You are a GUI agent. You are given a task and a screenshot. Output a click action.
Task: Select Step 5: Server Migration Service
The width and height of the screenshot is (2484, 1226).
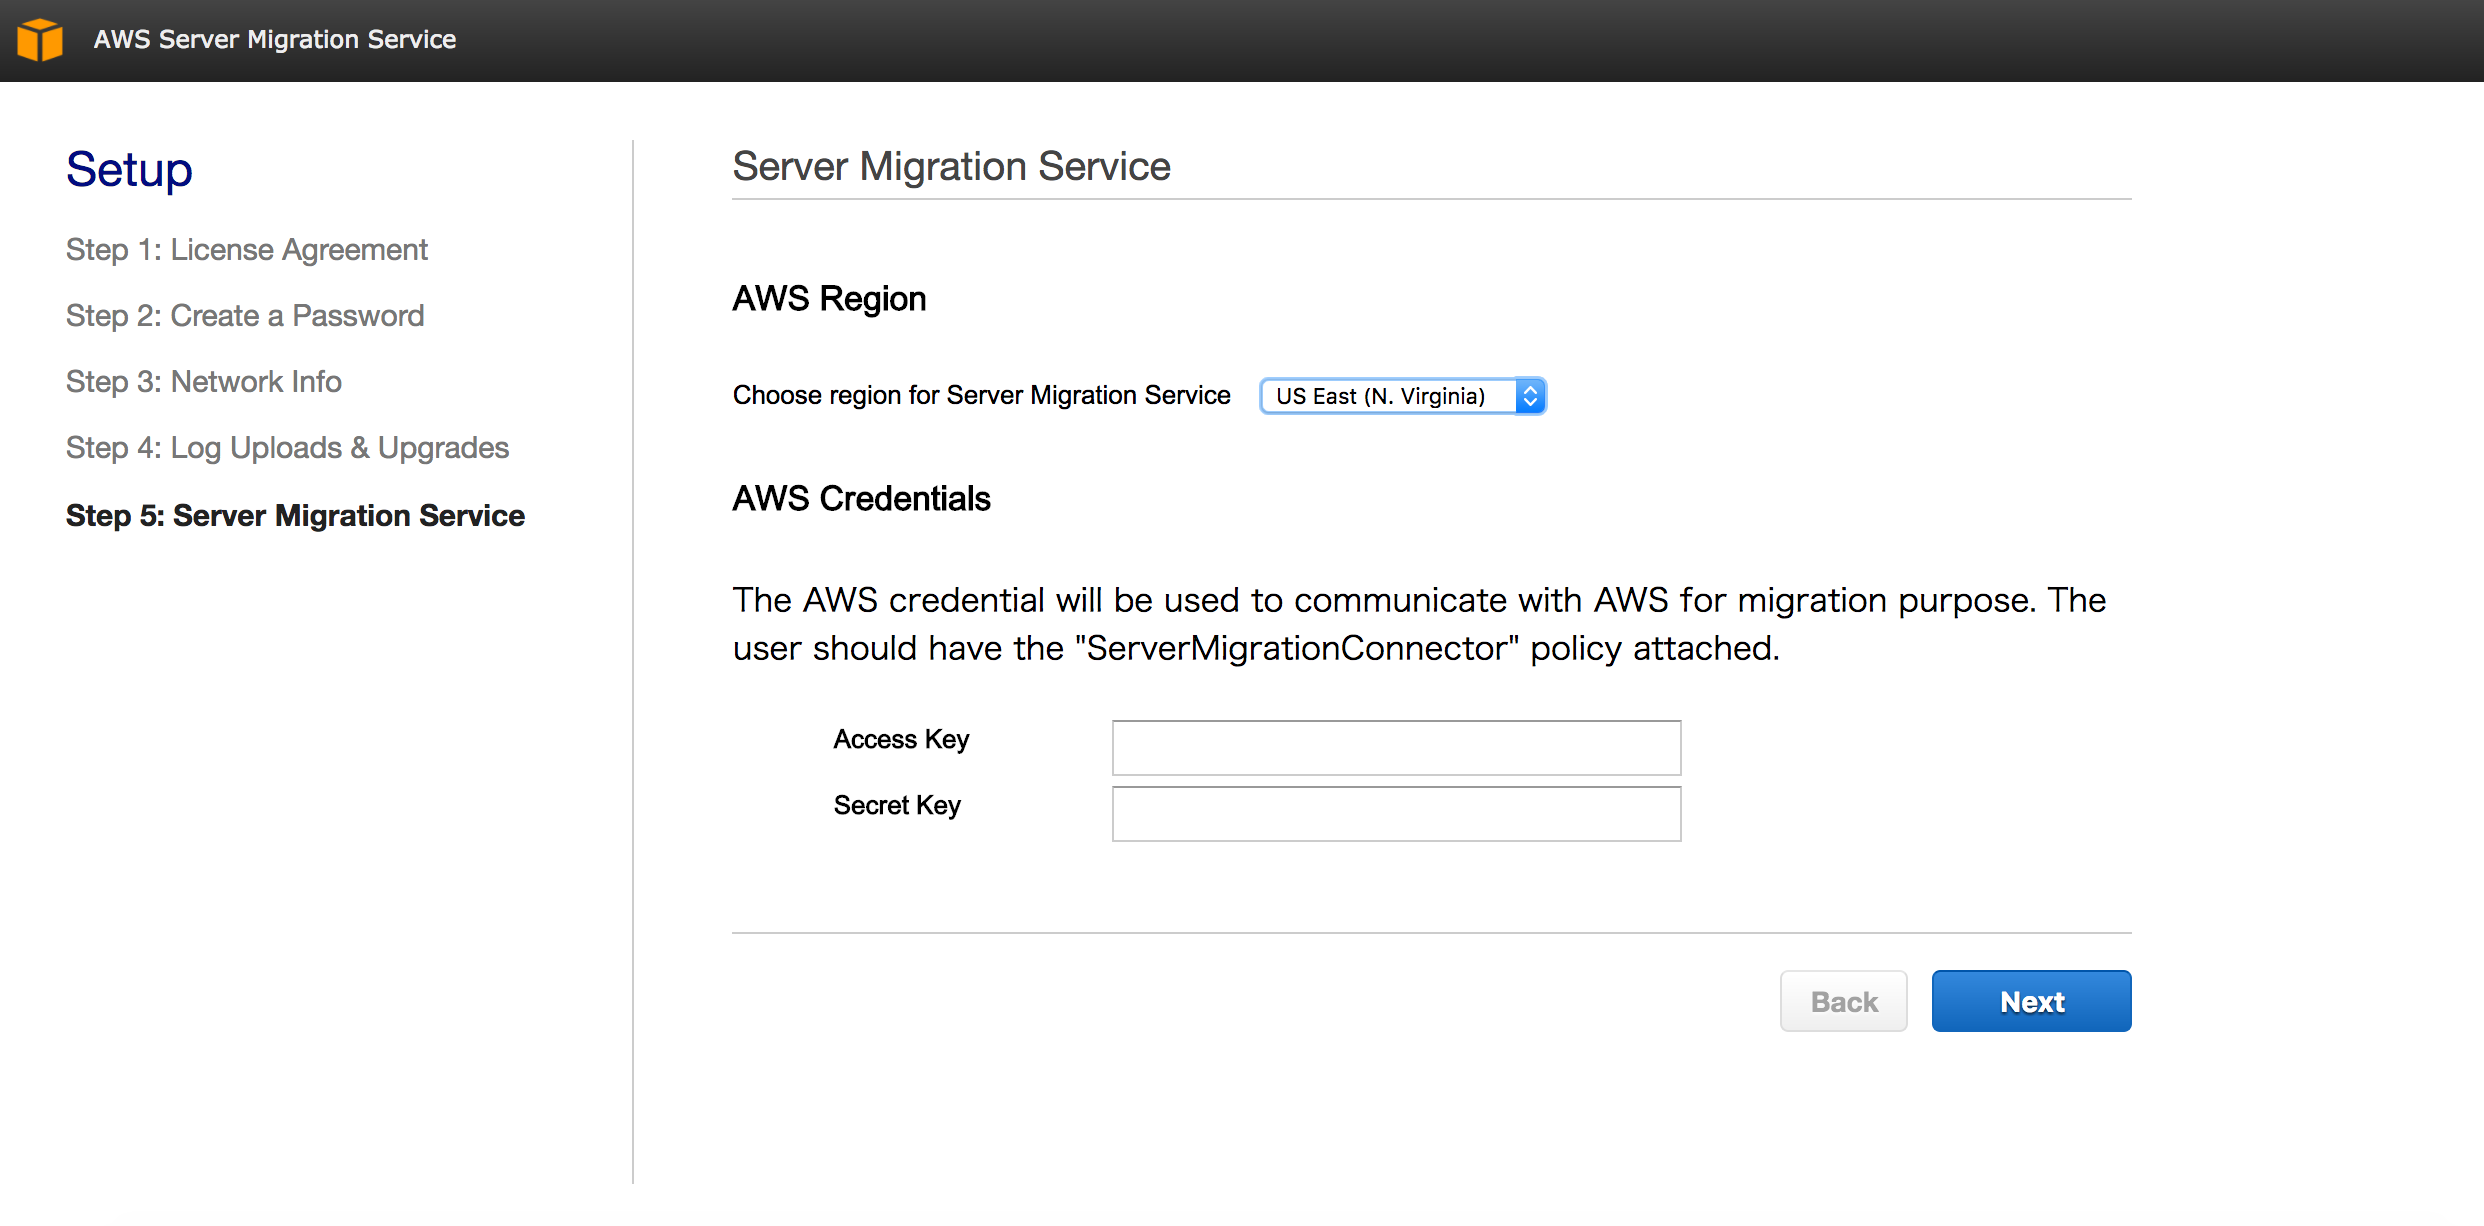pos(295,516)
